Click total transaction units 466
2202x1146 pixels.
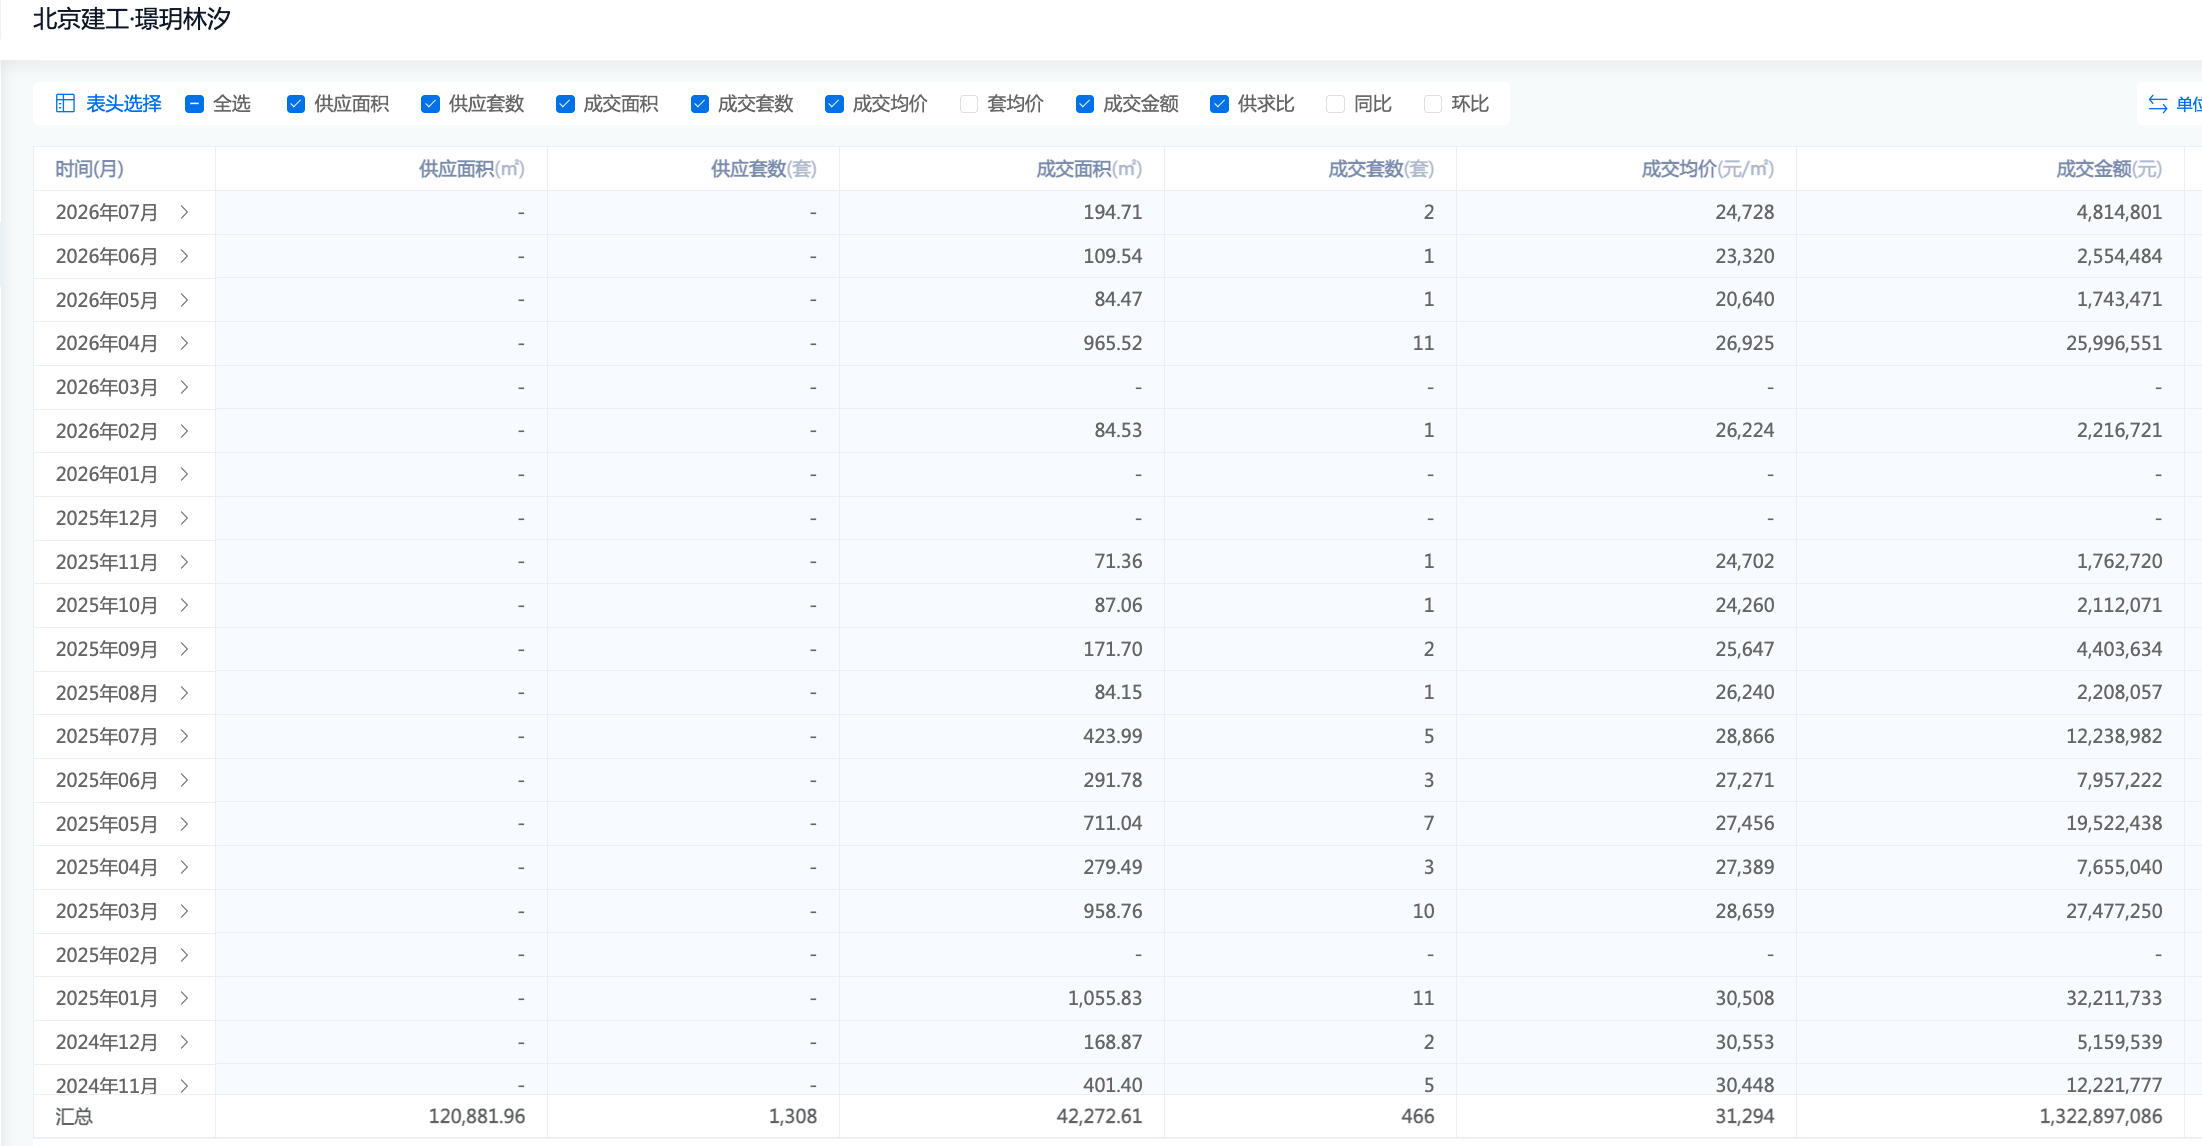(1418, 1116)
